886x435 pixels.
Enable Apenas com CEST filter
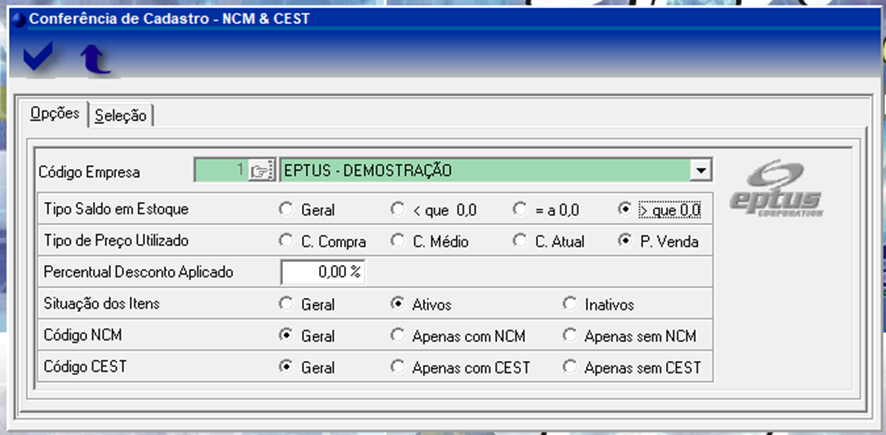click(397, 367)
